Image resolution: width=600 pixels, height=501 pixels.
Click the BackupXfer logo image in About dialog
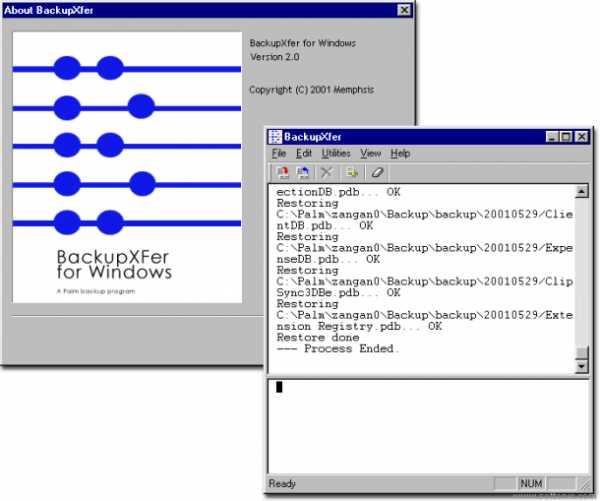(x=127, y=167)
